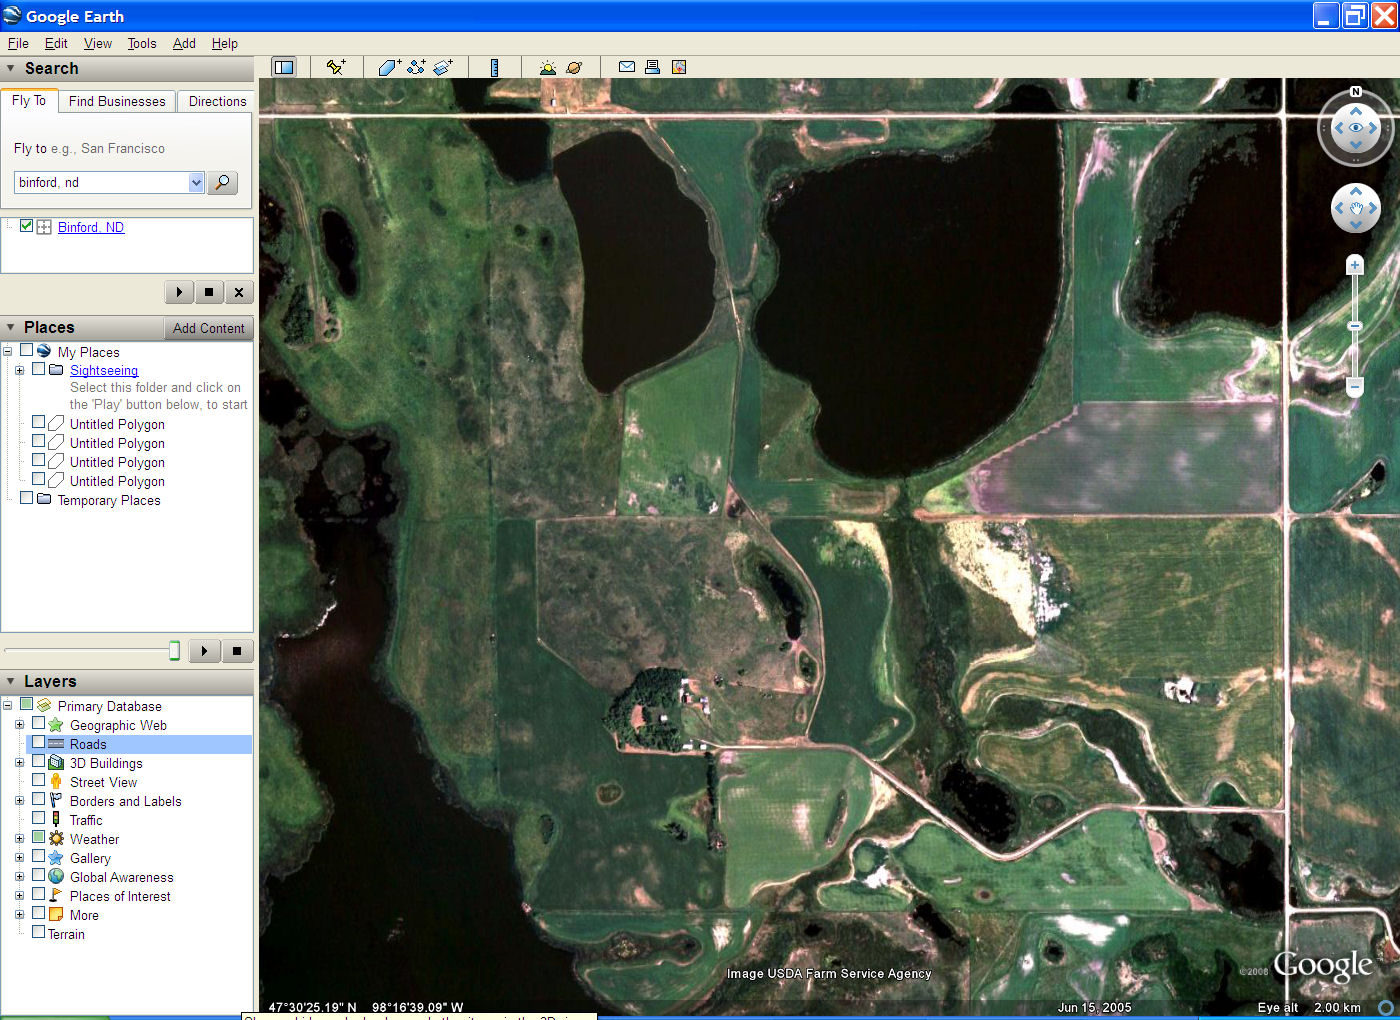View location in Google Maps icon
1400x1020 pixels.
click(x=679, y=67)
